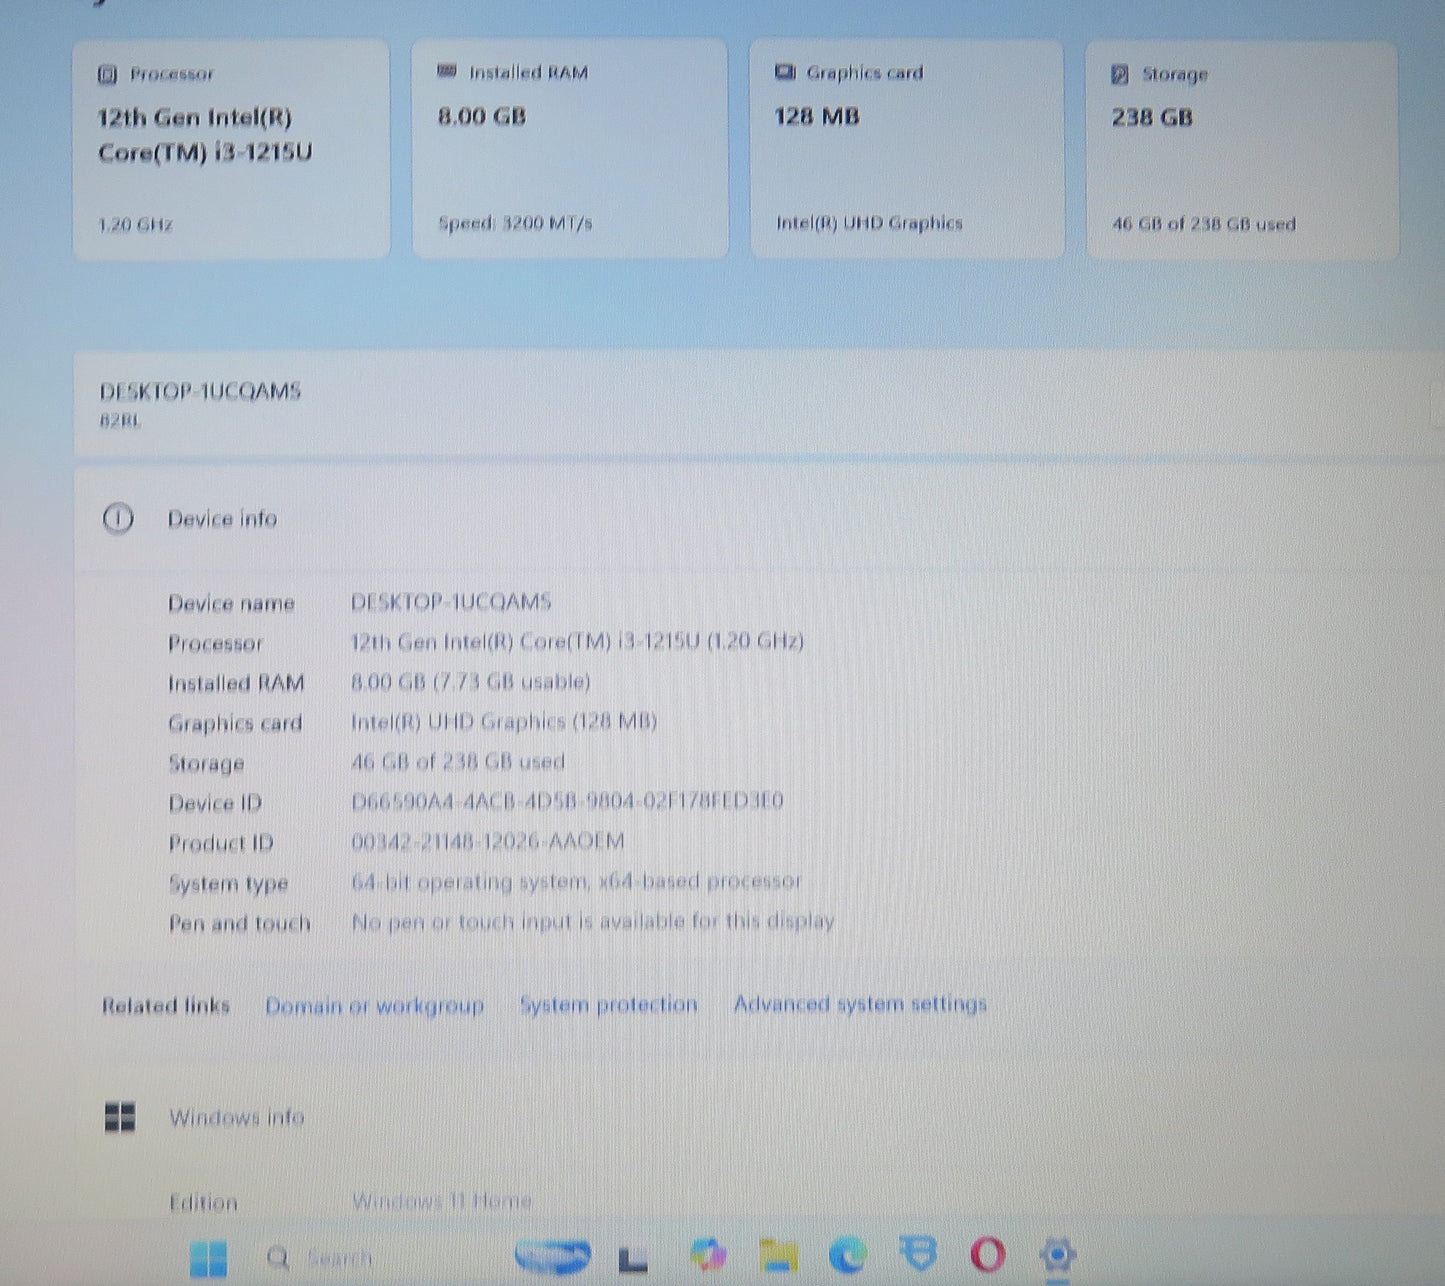Click the 8.00 GB (7.73 GB usable) value
This screenshot has width=1445, height=1286.
470,682
